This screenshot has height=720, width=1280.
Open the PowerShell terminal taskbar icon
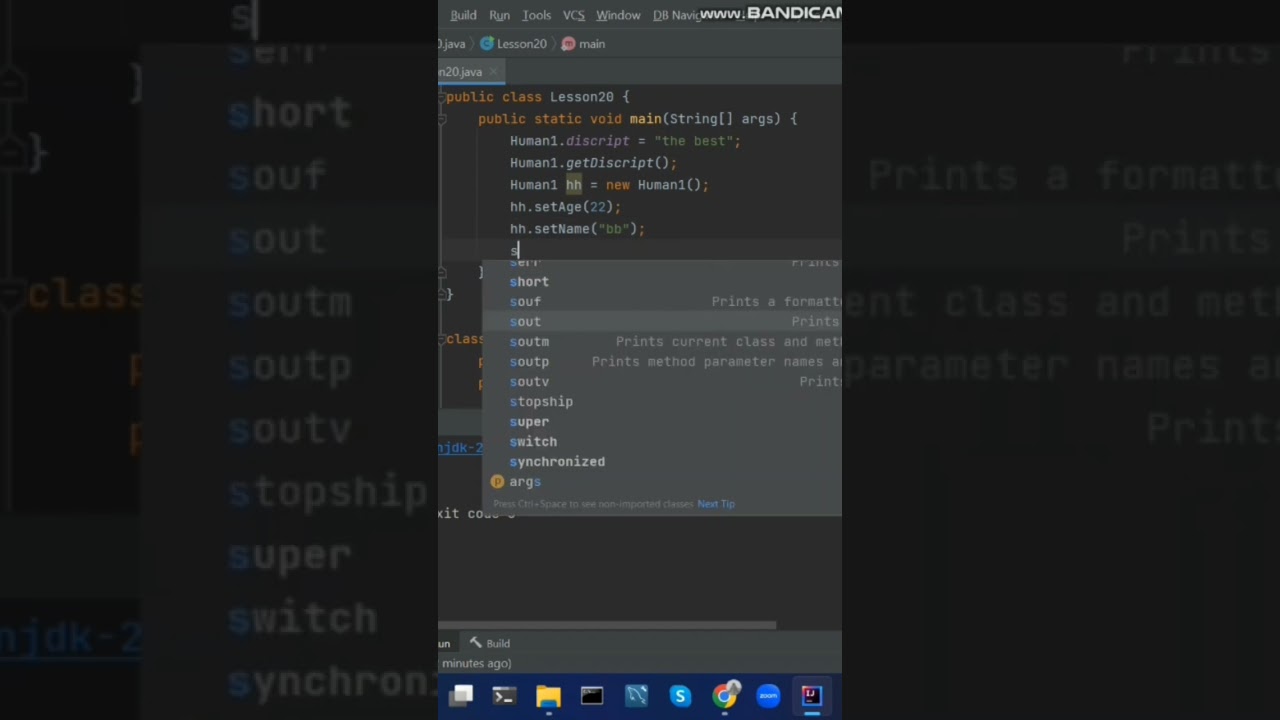coord(504,695)
